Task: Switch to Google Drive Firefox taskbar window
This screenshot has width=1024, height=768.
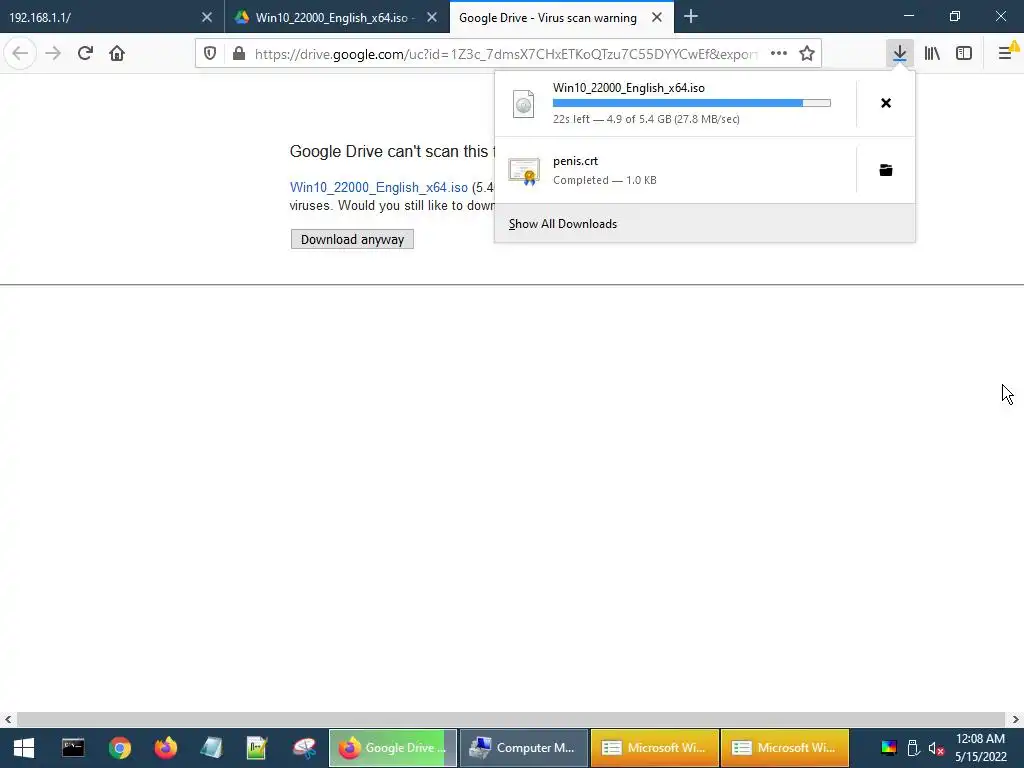Action: coord(392,748)
